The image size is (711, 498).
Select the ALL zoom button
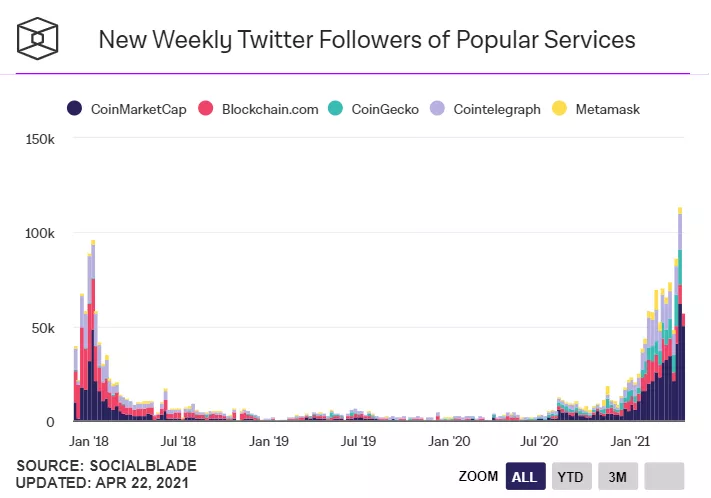pyautogui.click(x=526, y=476)
